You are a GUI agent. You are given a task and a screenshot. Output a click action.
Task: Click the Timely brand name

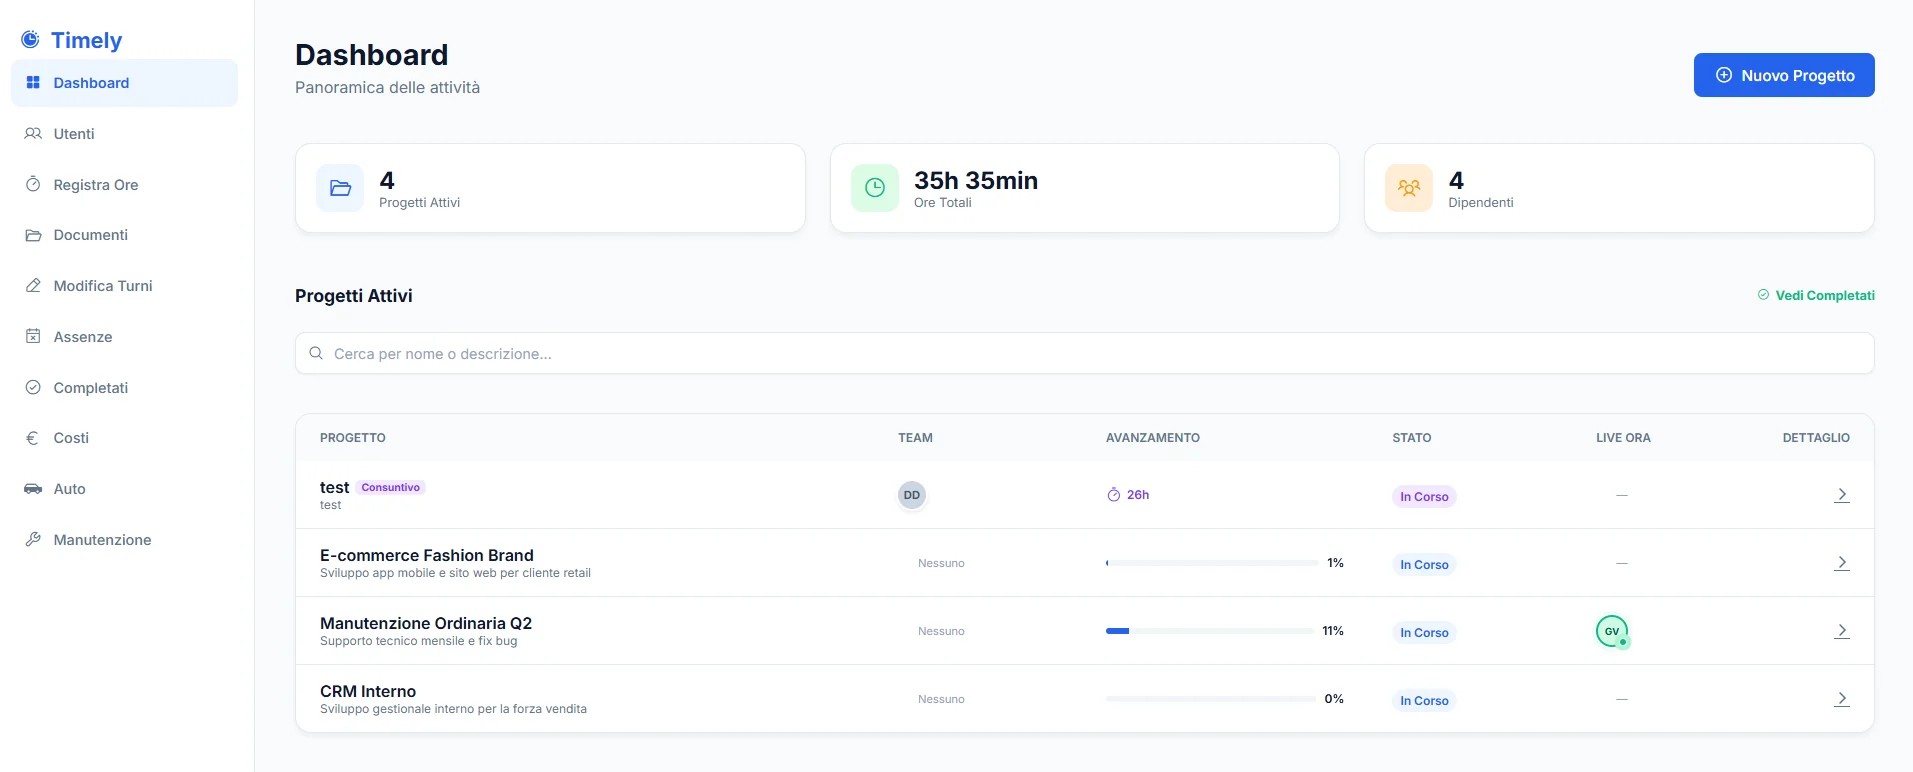click(86, 40)
